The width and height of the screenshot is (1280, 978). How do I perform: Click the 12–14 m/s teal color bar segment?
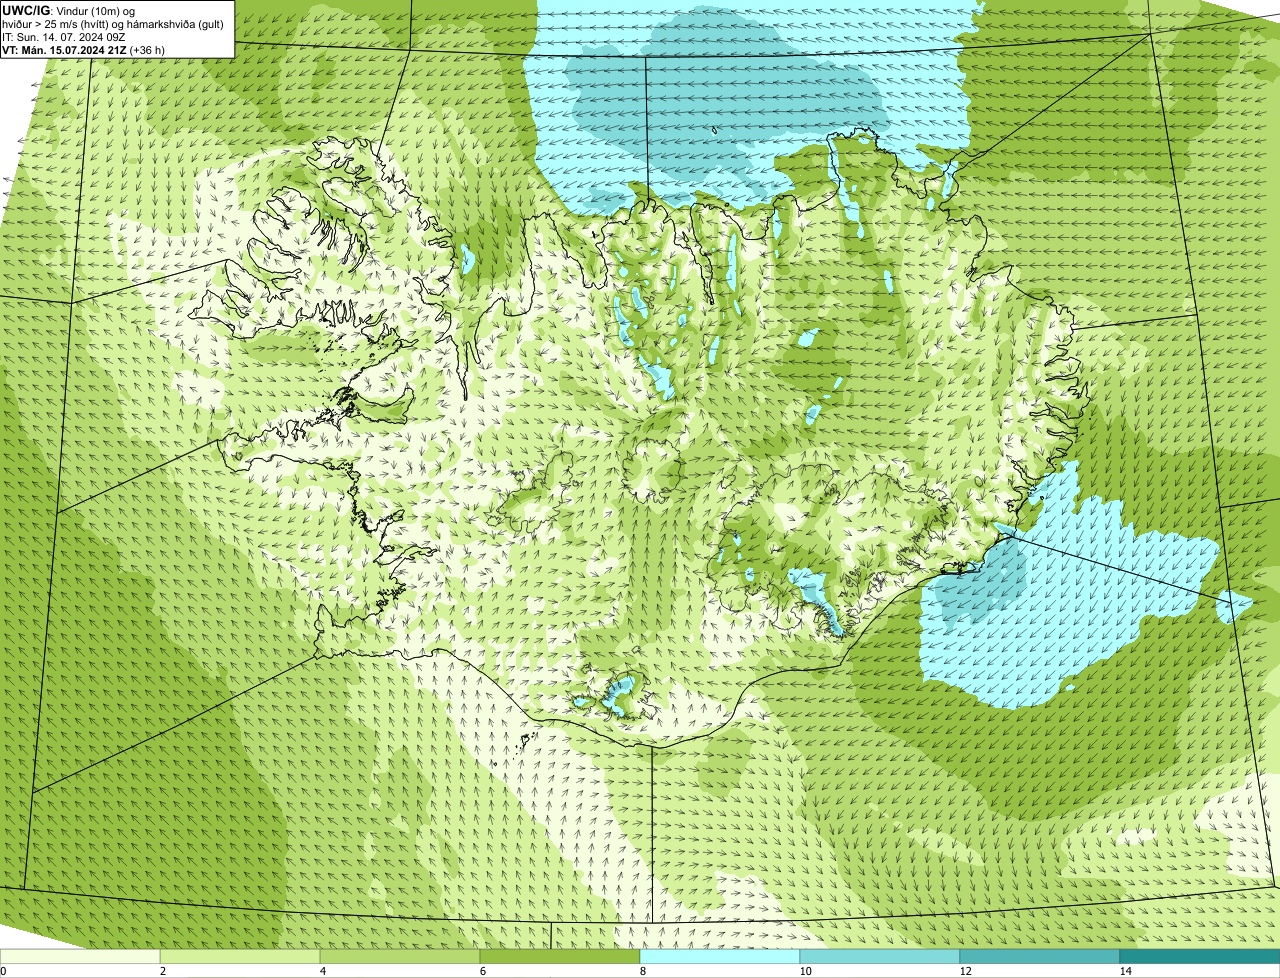(1040, 957)
